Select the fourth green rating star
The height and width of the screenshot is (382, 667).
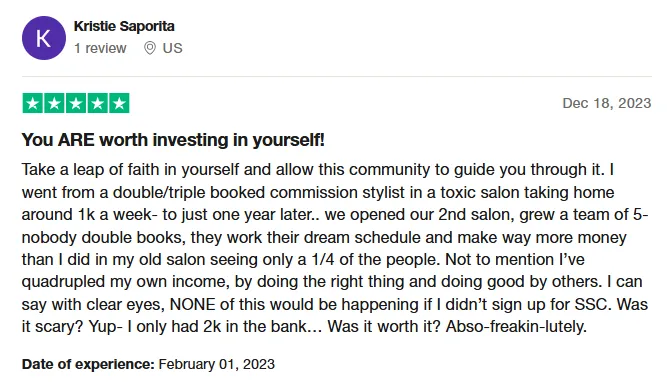[x=97, y=103]
